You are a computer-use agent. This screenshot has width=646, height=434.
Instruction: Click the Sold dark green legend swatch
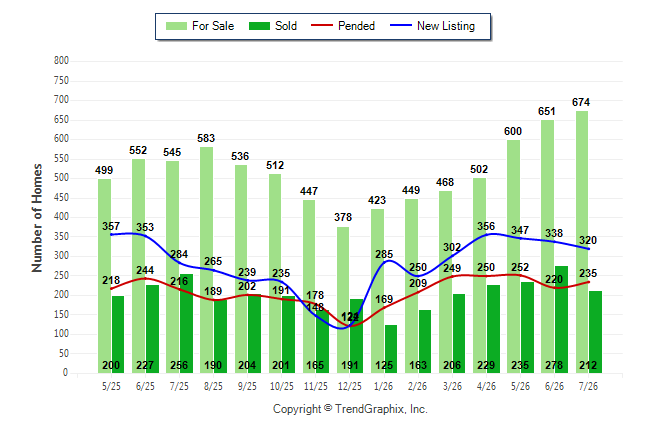259,26
